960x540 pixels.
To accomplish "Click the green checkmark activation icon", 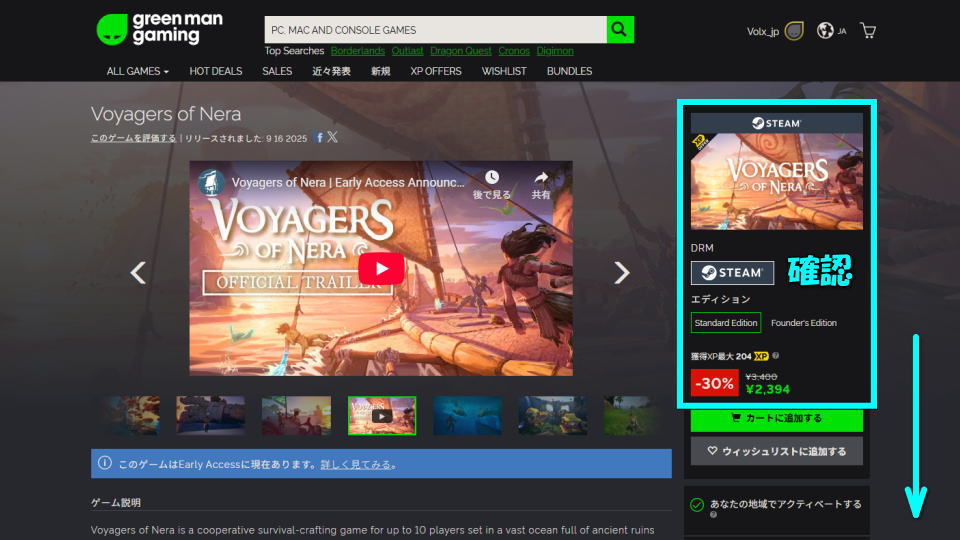I will pos(697,504).
